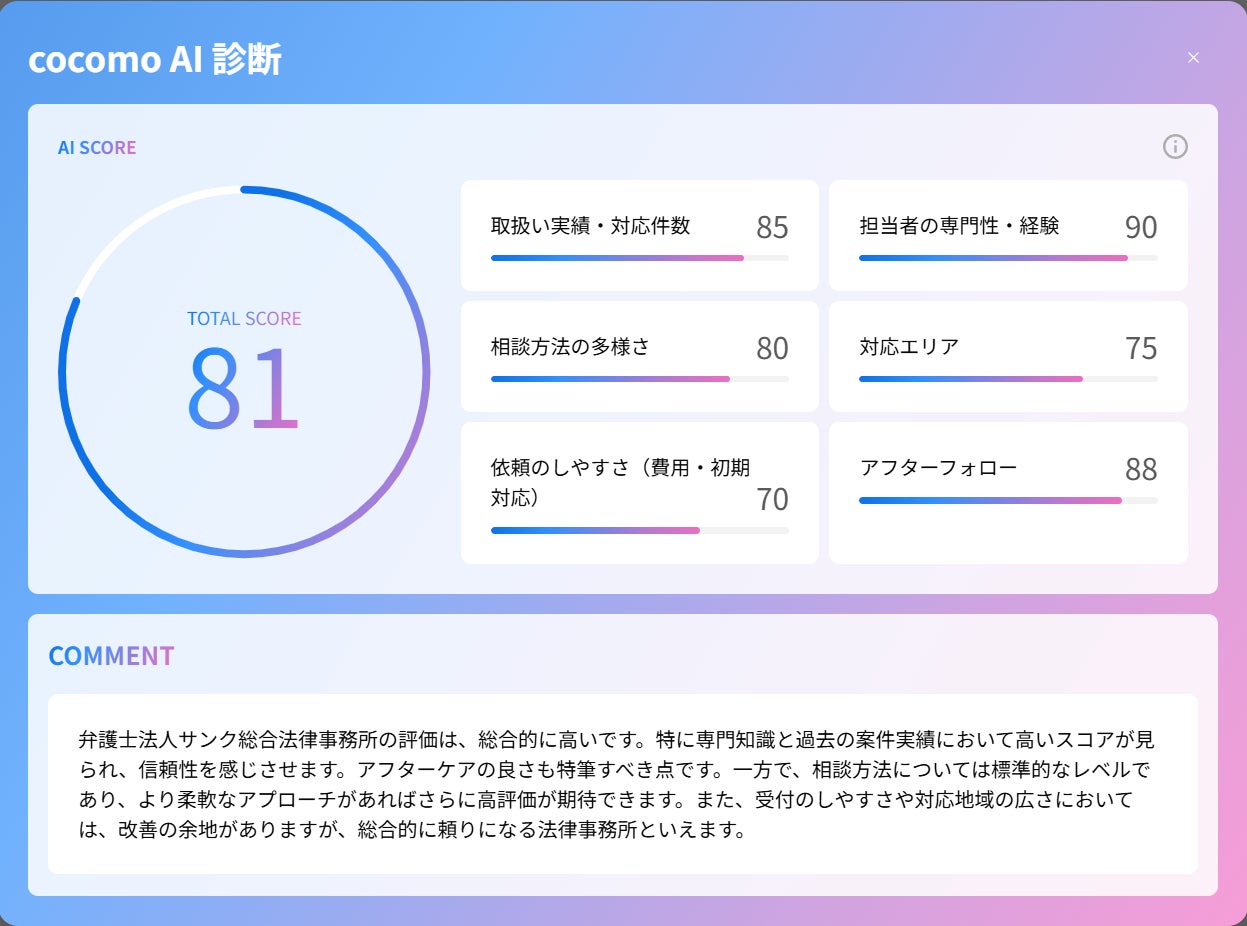Click the 対応エリア progress bar
This screenshot has width=1247, height=926.
click(1008, 379)
